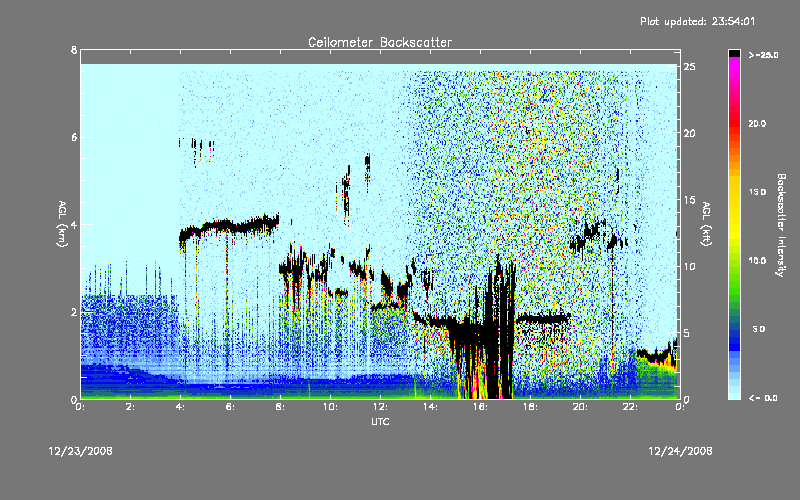Click the 20.0 colorbar tick label
Viewport: 800px width, 500px height.
757,124
